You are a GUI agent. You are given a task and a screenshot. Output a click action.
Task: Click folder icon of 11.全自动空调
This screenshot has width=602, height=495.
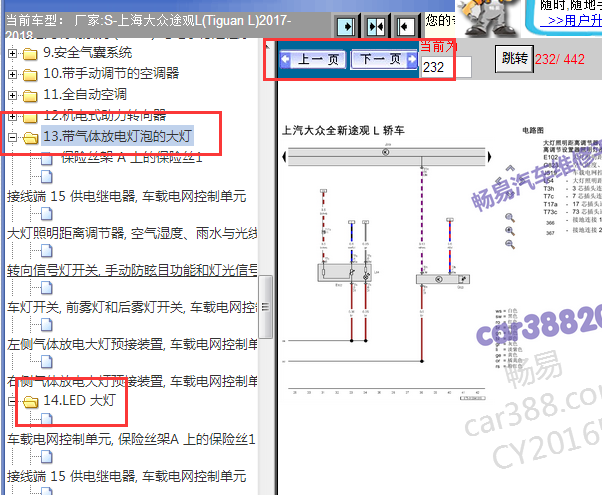[30, 96]
